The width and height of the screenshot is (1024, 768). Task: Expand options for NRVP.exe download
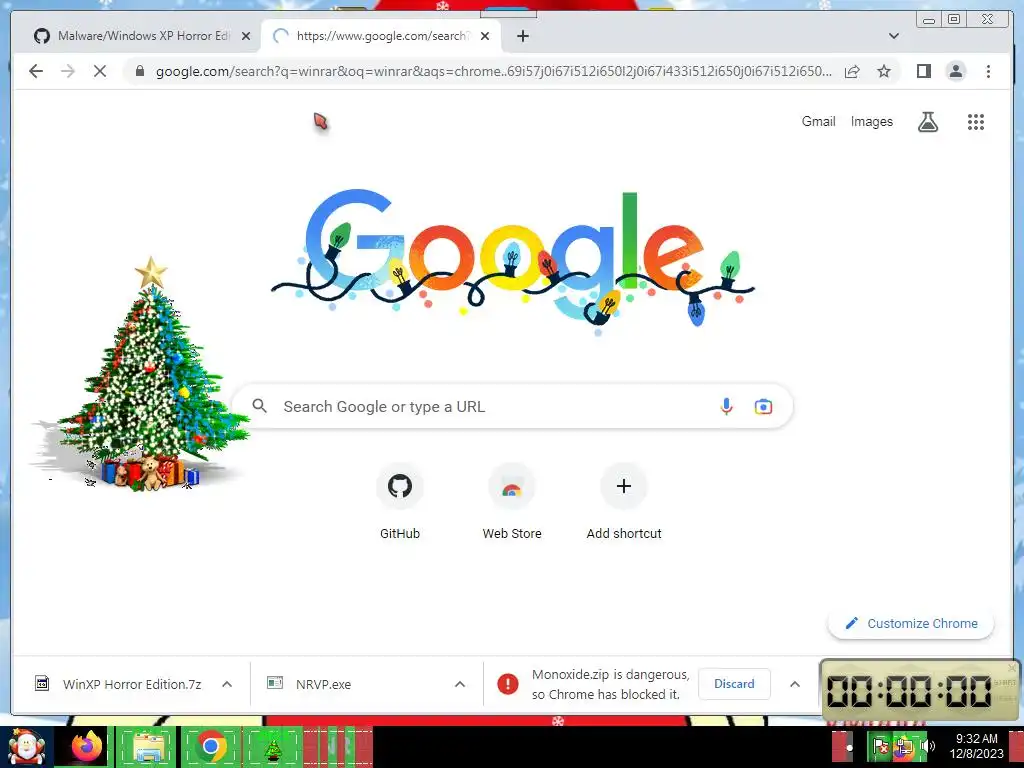tap(460, 684)
